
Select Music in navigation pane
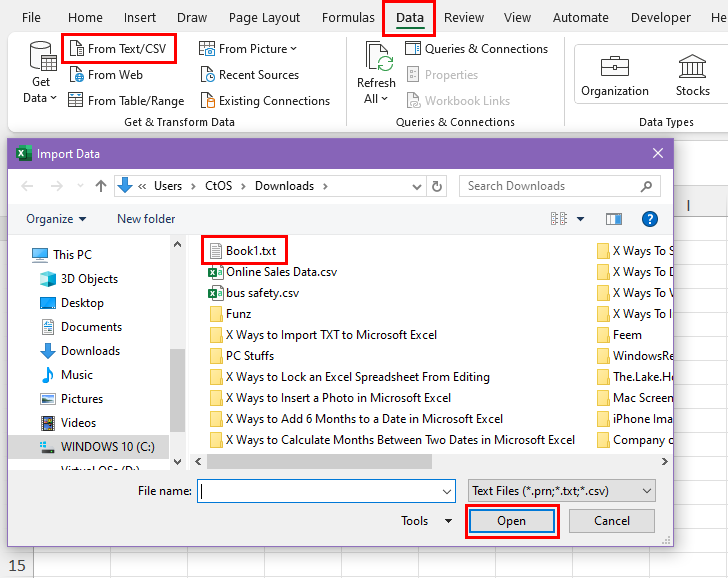pyautogui.click(x=67, y=375)
